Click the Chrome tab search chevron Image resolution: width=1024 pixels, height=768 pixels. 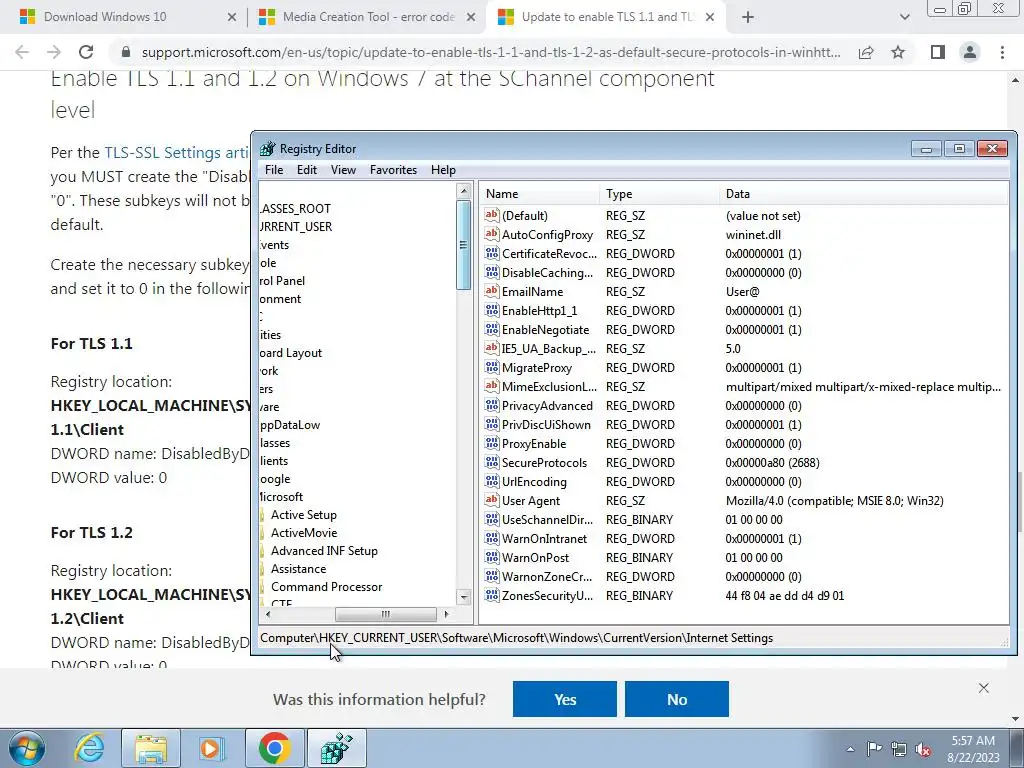pos(904,18)
